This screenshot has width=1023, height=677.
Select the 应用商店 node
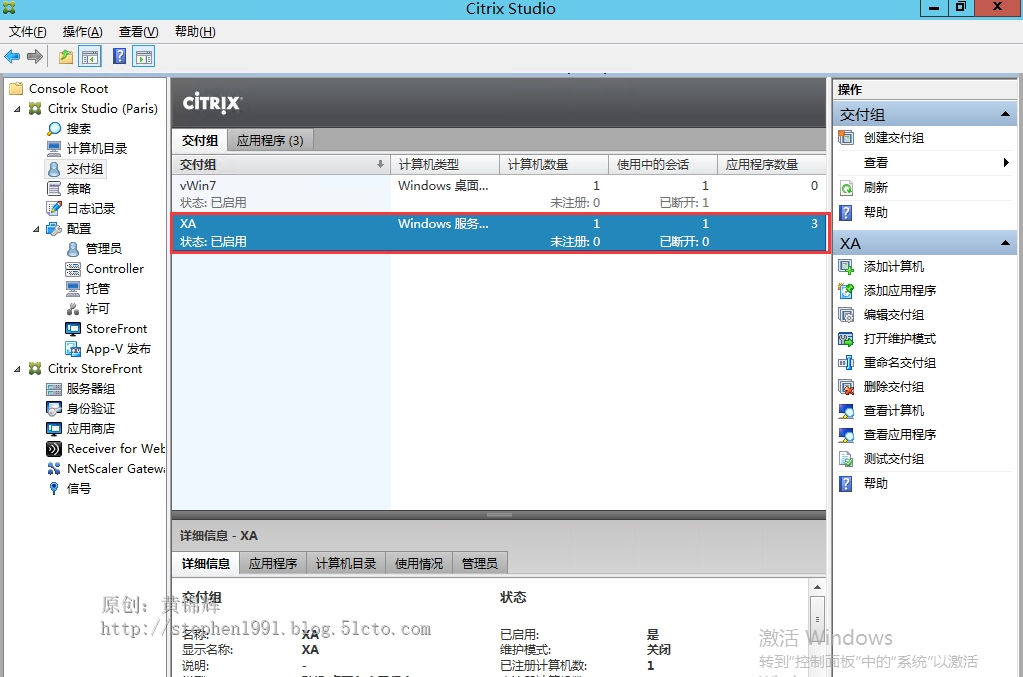click(x=90, y=429)
